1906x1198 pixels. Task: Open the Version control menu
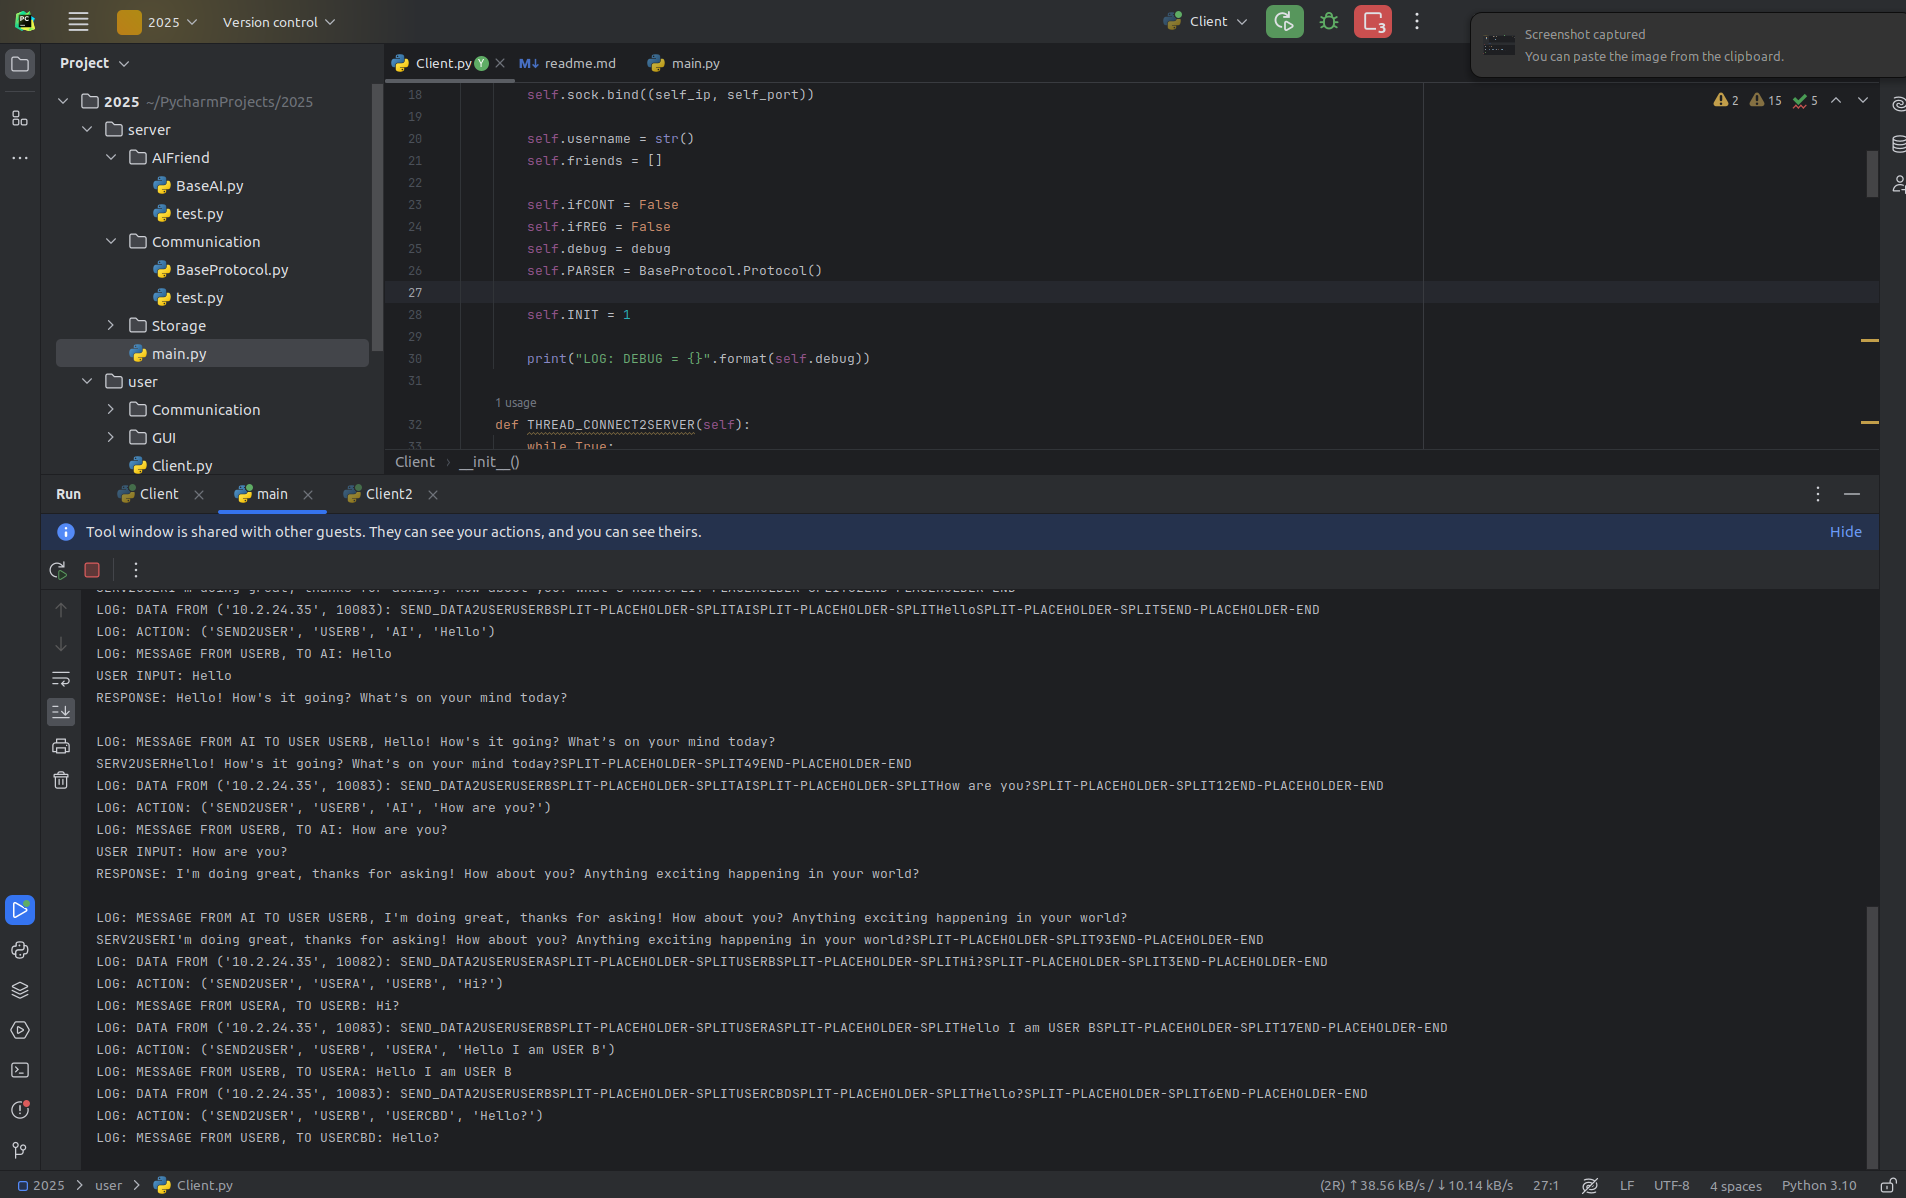point(278,22)
